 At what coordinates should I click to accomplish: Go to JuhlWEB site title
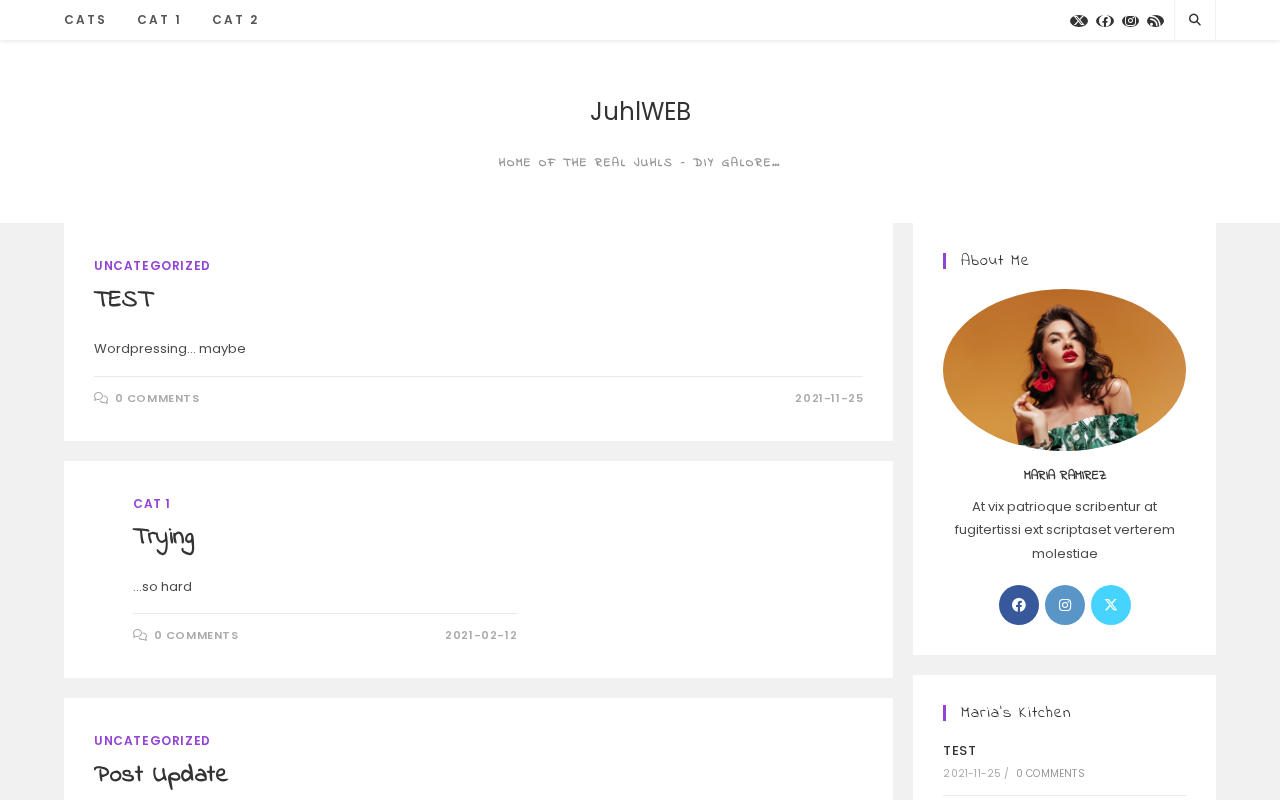640,111
